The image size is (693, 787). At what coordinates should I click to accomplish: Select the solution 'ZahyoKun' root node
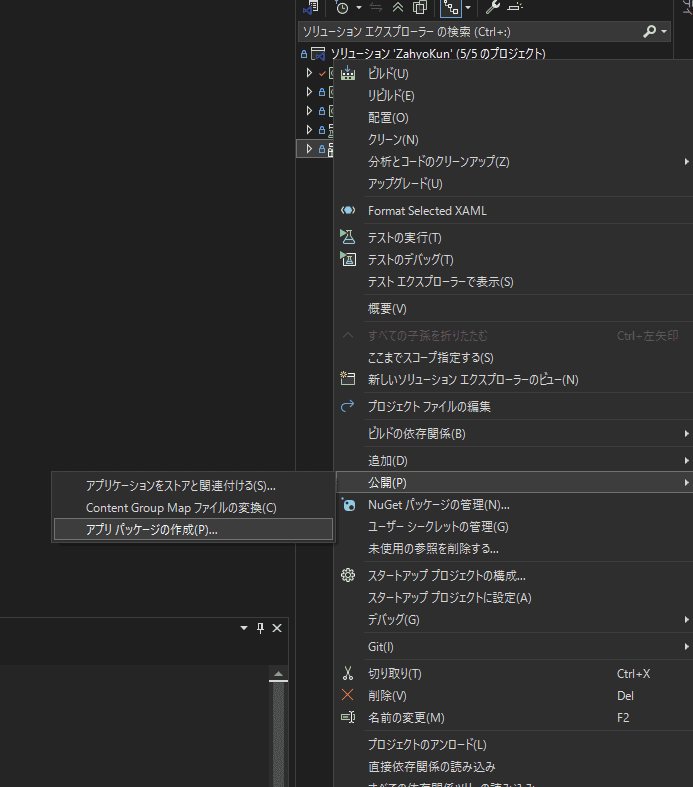coord(438,53)
